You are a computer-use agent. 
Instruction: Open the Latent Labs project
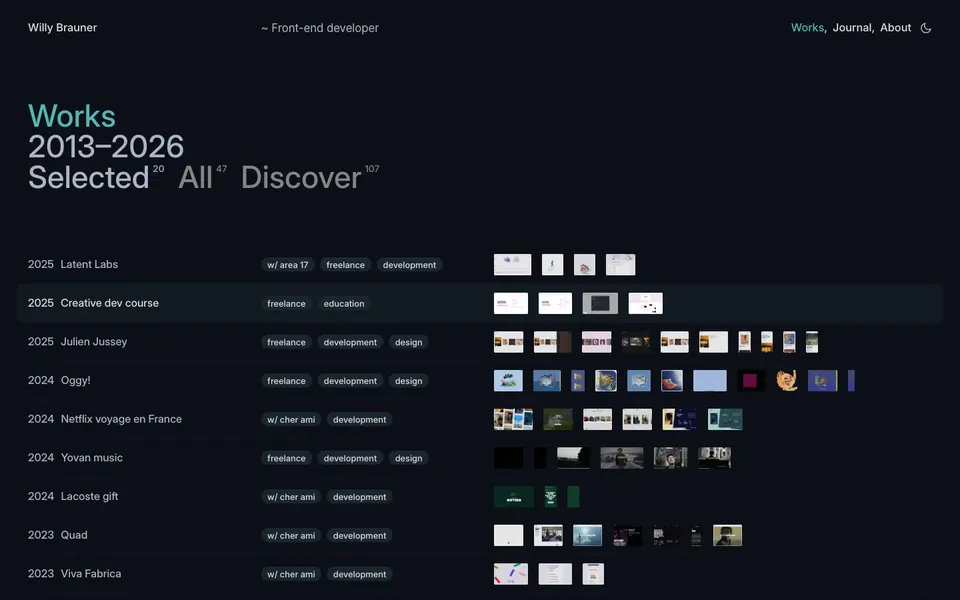(89, 264)
